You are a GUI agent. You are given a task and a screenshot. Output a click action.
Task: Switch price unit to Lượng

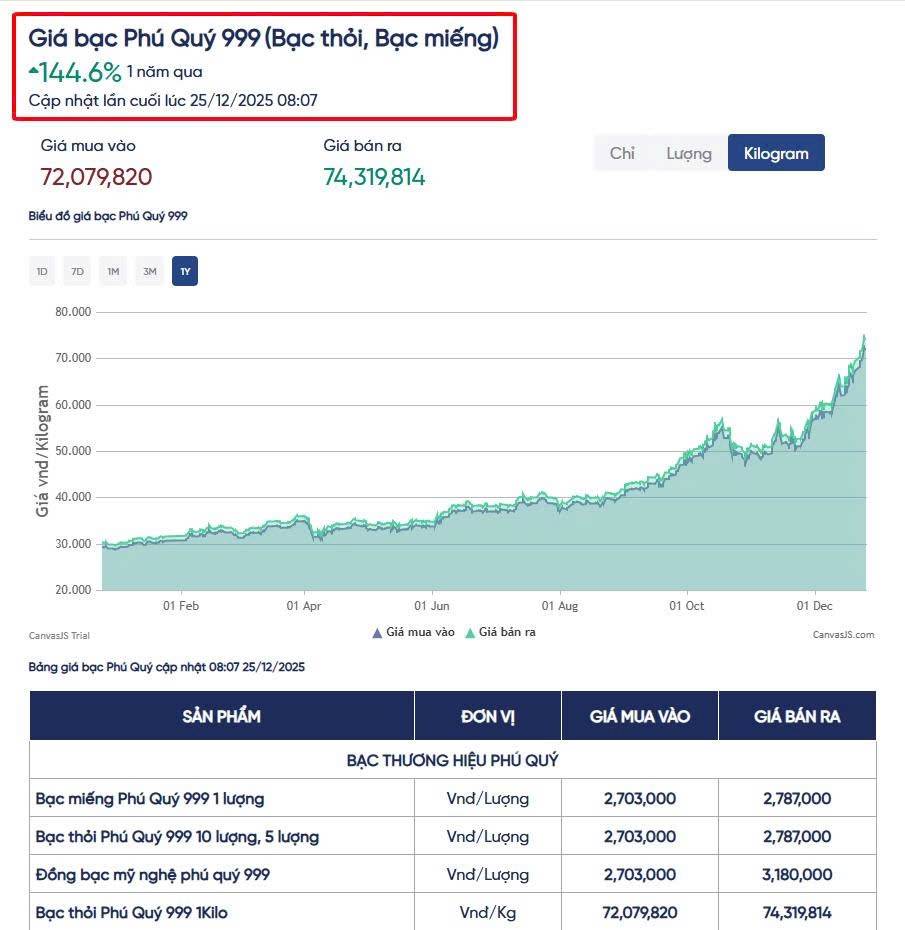pyautogui.click(x=688, y=153)
